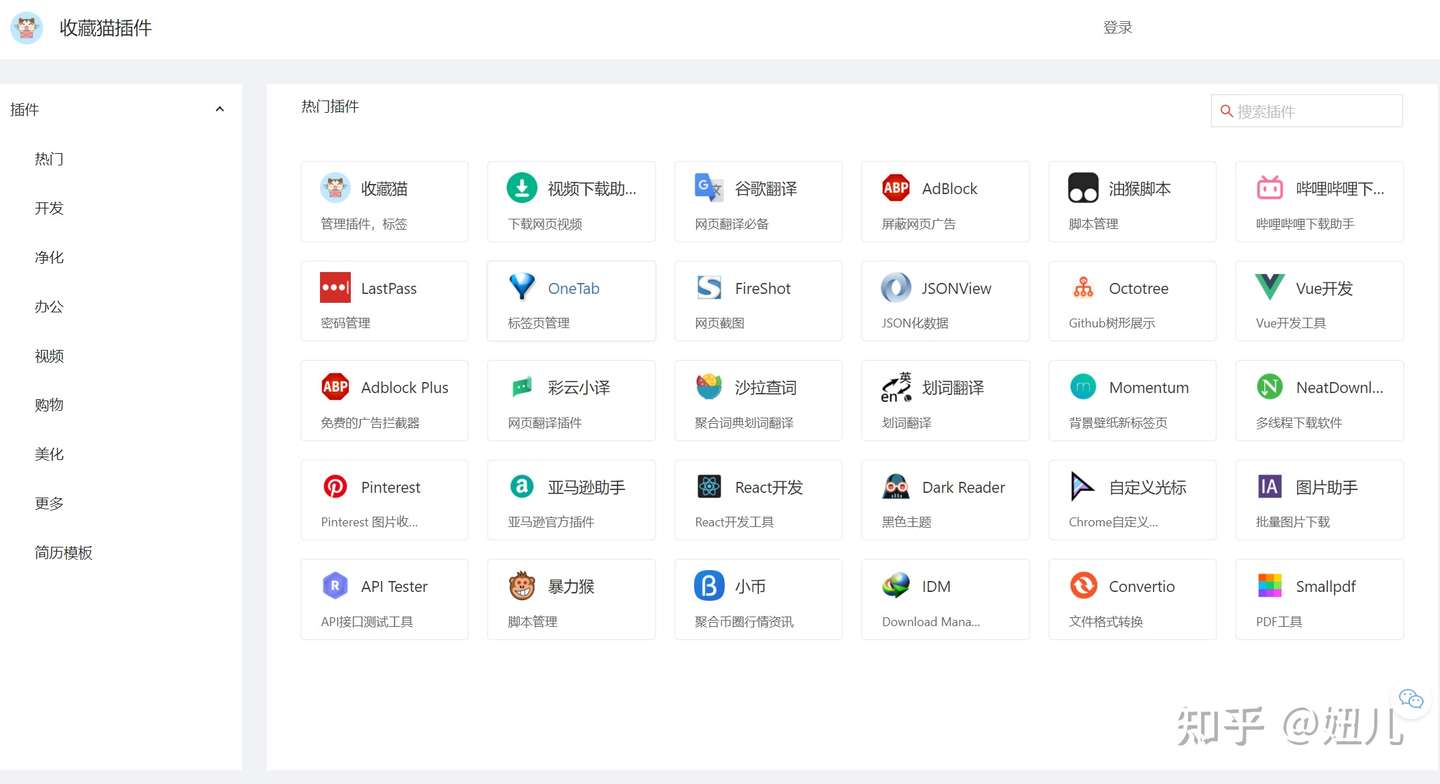This screenshot has width=1440, height=784.
Task: Click the IDM globe icon
Action: [x=896, y=585]
